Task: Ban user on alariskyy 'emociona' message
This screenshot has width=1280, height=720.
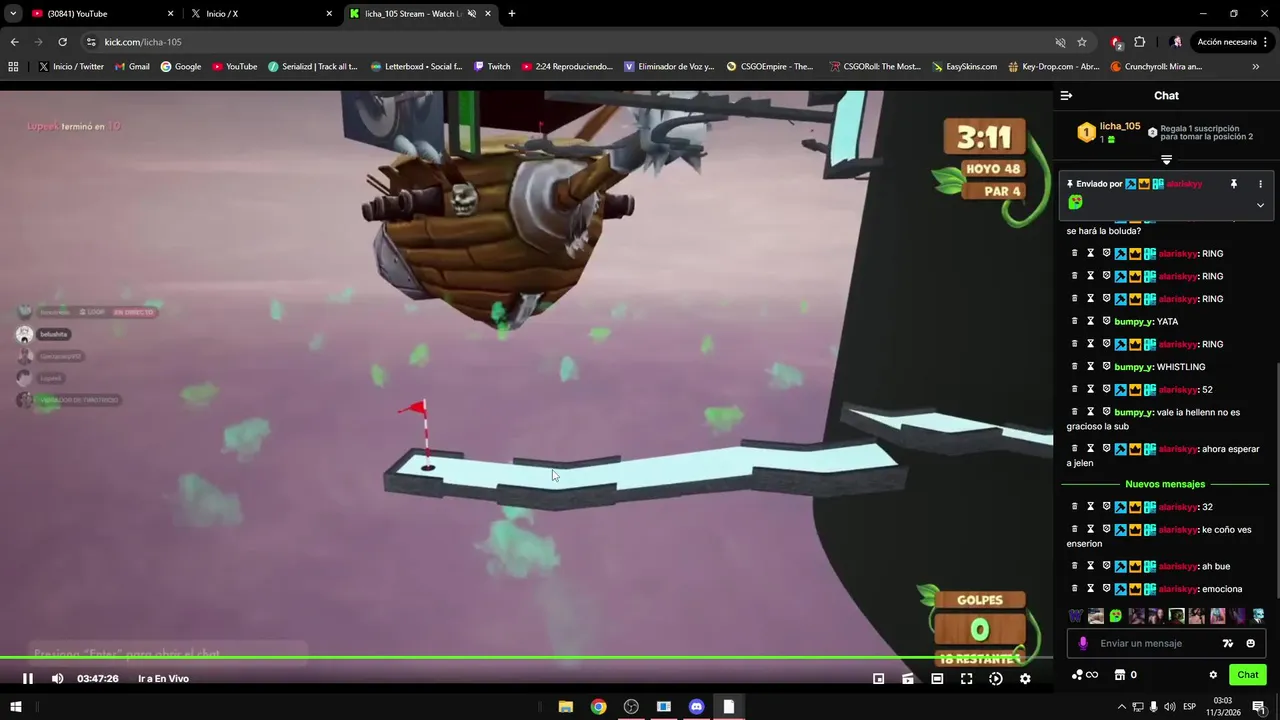Action: point(1106,588)
